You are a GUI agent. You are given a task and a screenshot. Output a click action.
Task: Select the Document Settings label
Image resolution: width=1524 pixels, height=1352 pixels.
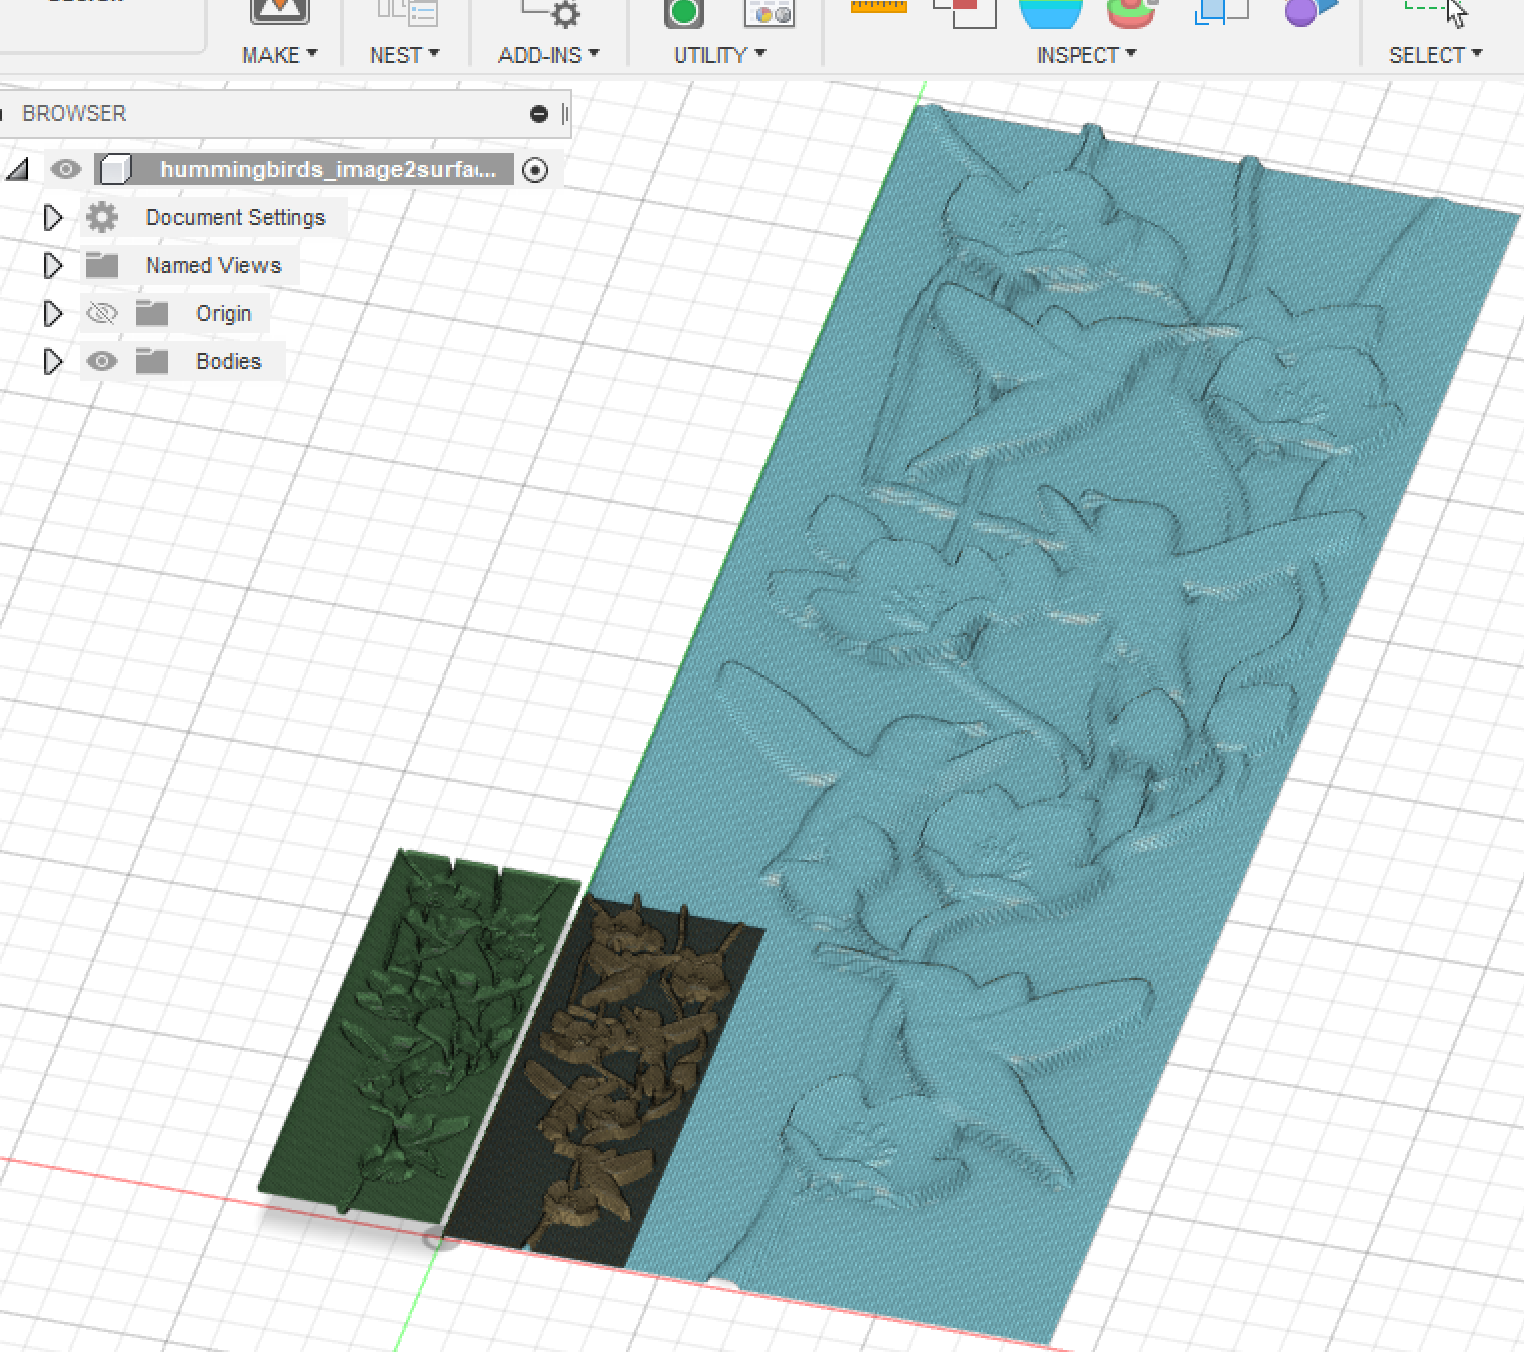pyautogui.click(x=235, y=217)
